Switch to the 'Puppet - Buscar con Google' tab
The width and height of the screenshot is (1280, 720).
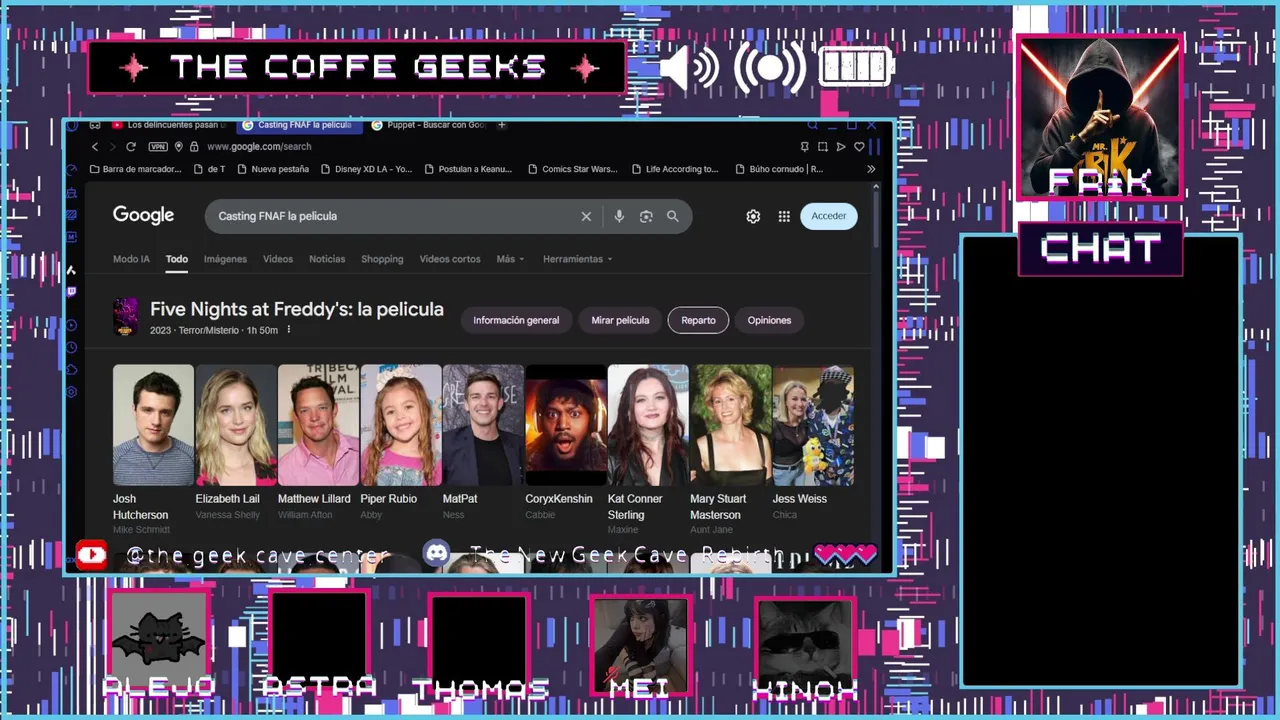click(428, 125)
